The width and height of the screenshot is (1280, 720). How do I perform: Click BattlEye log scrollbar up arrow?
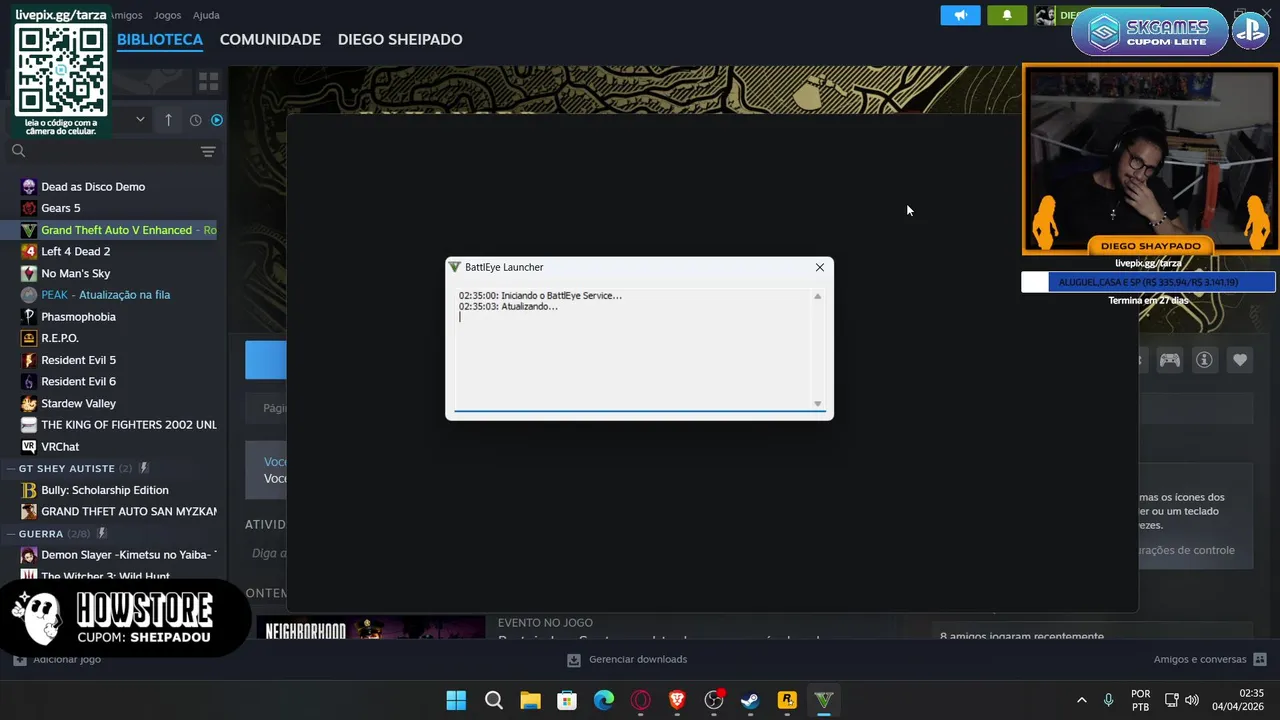coord(817,296)
